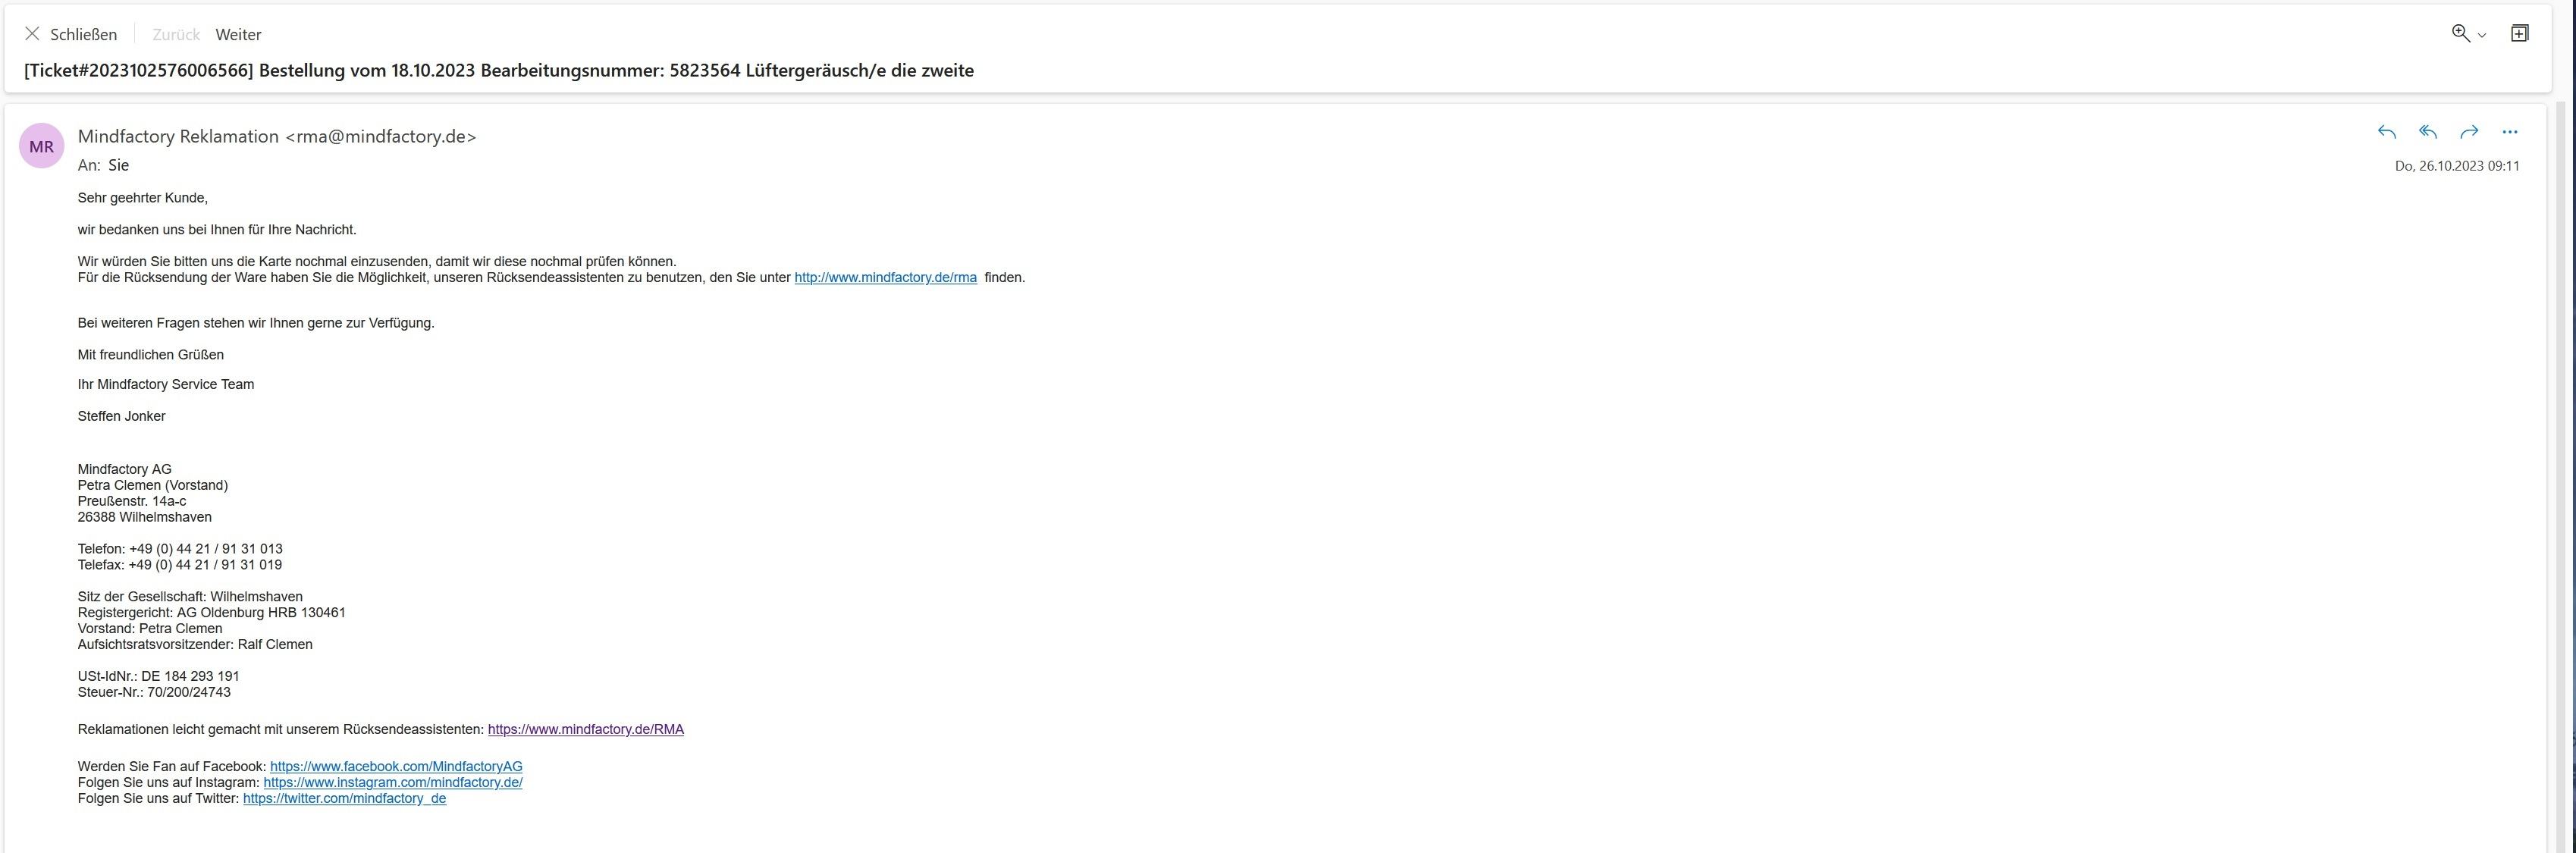Reply to the email
Screen dimensions: 2576x853
[x=2386, y=132]
